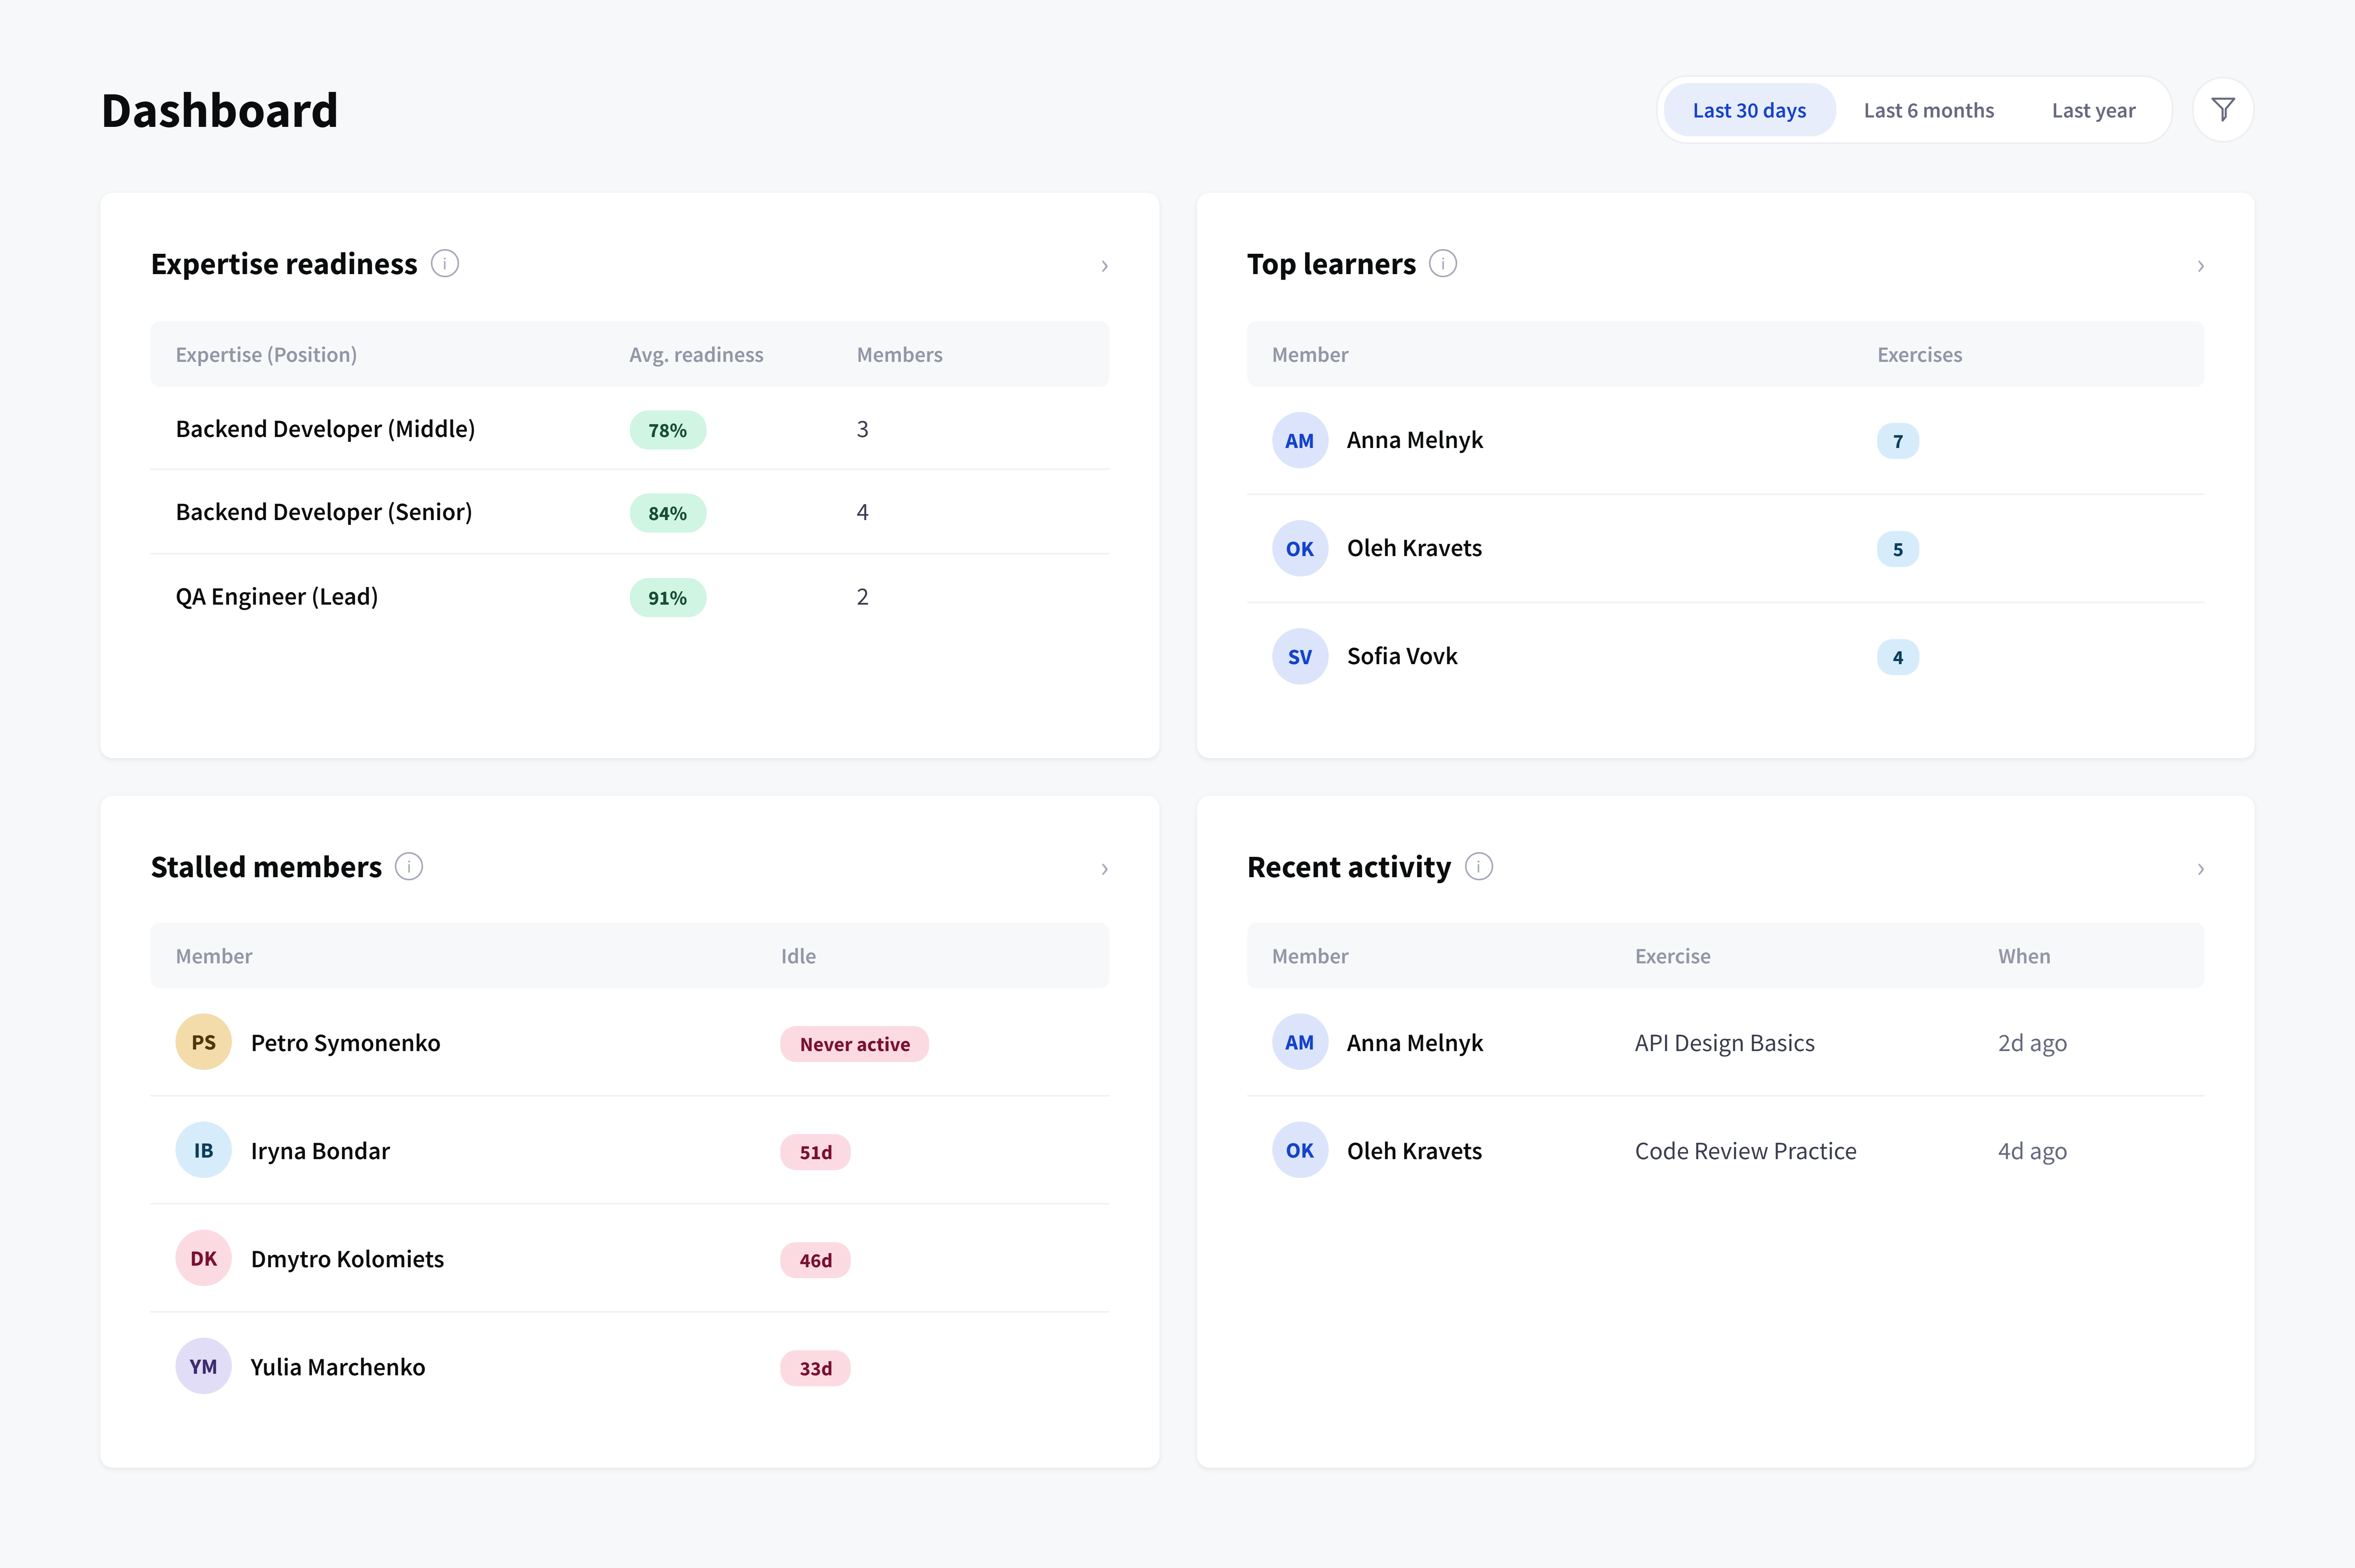Click the Avg. readiness column header
Image resolution: width=2355 pixels, height=1568 pixels.
tap(696, 355)
